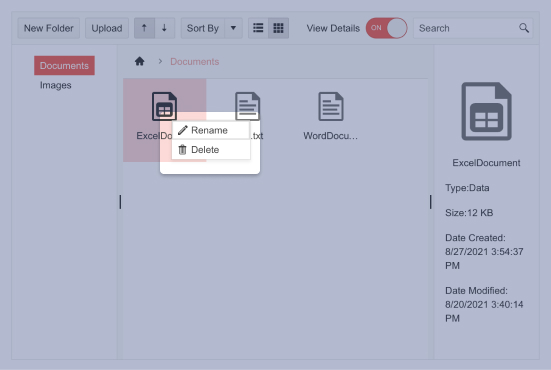The height and width of the screenshot is (370, 551).
Task: Choose Delete from the context menu
Action: 211,150
